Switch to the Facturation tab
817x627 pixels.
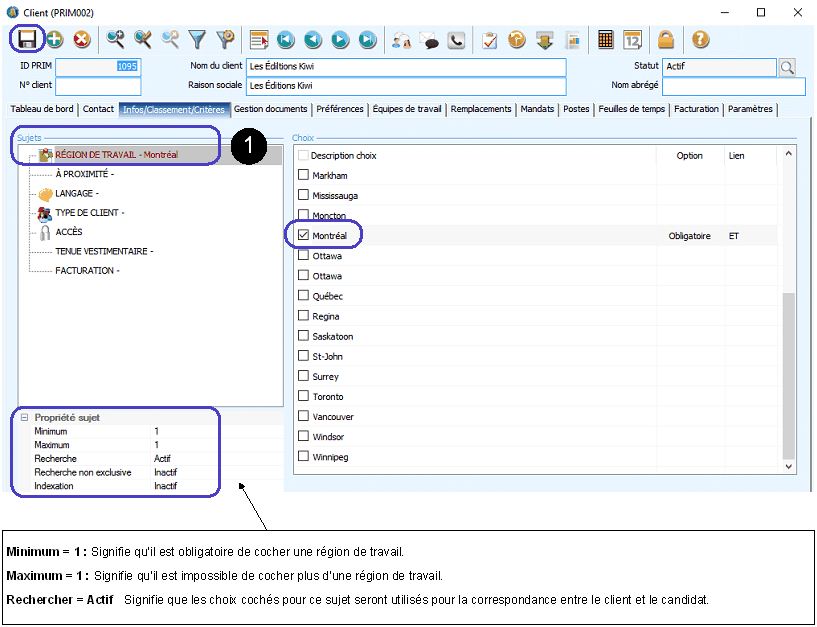[696, 109]
